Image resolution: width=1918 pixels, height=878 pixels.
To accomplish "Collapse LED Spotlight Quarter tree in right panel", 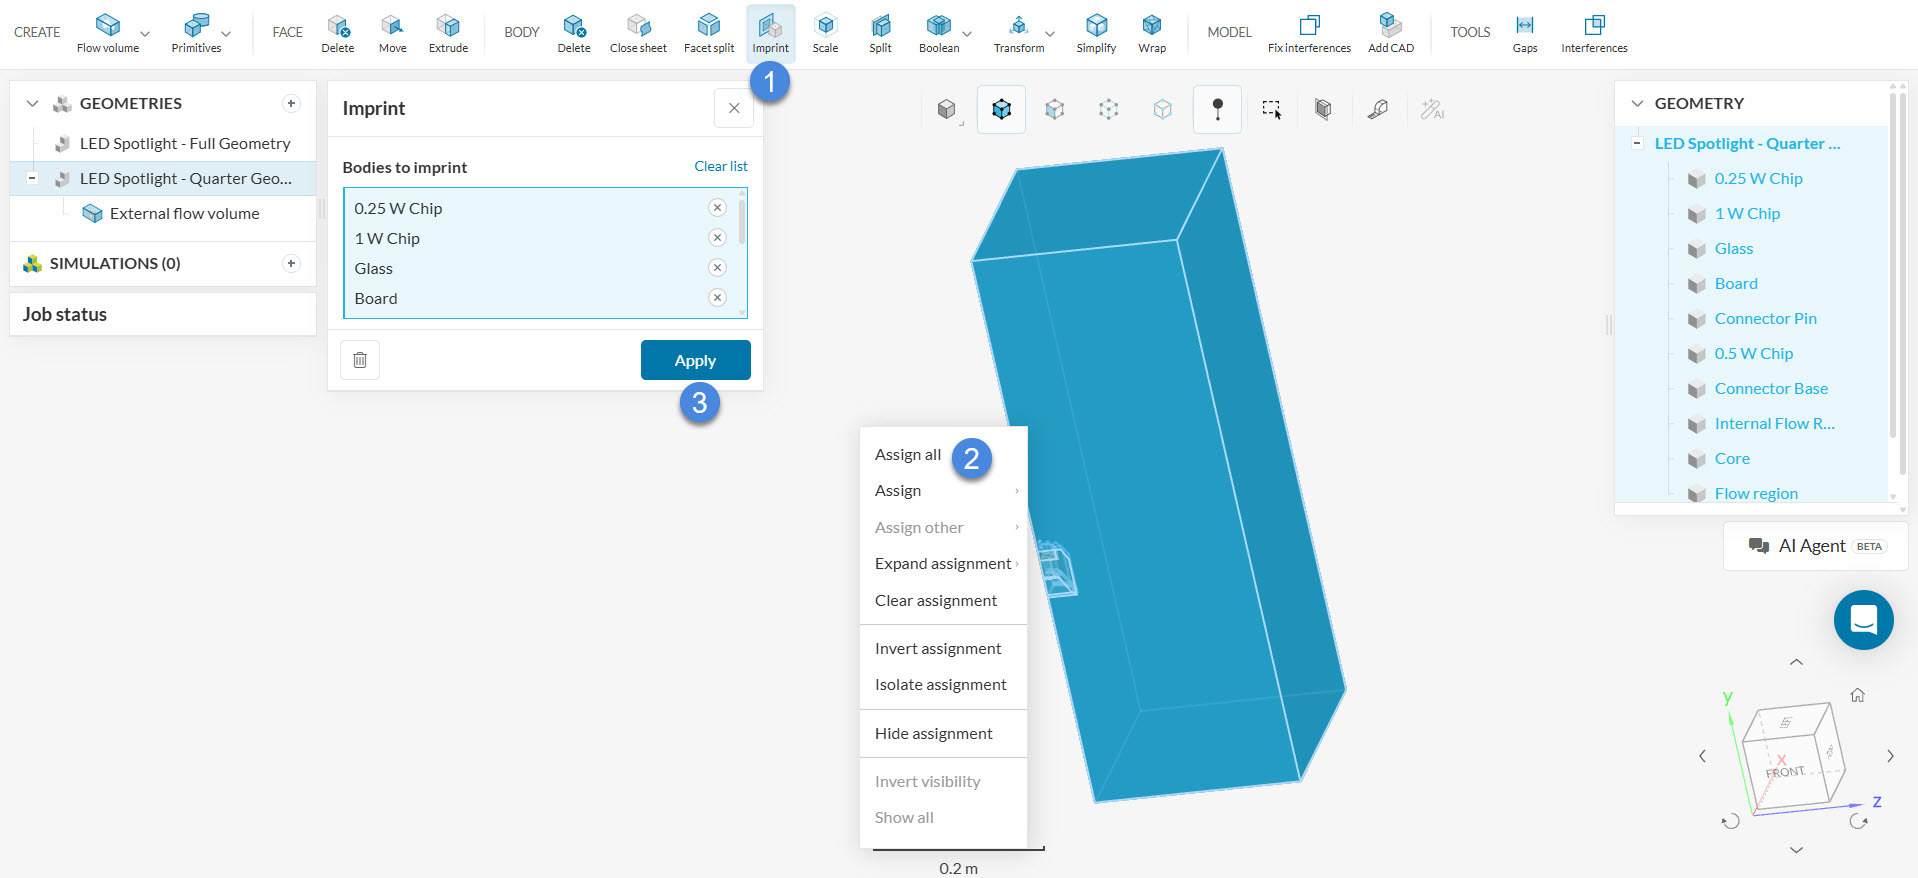I will (x=1637, y=143).
